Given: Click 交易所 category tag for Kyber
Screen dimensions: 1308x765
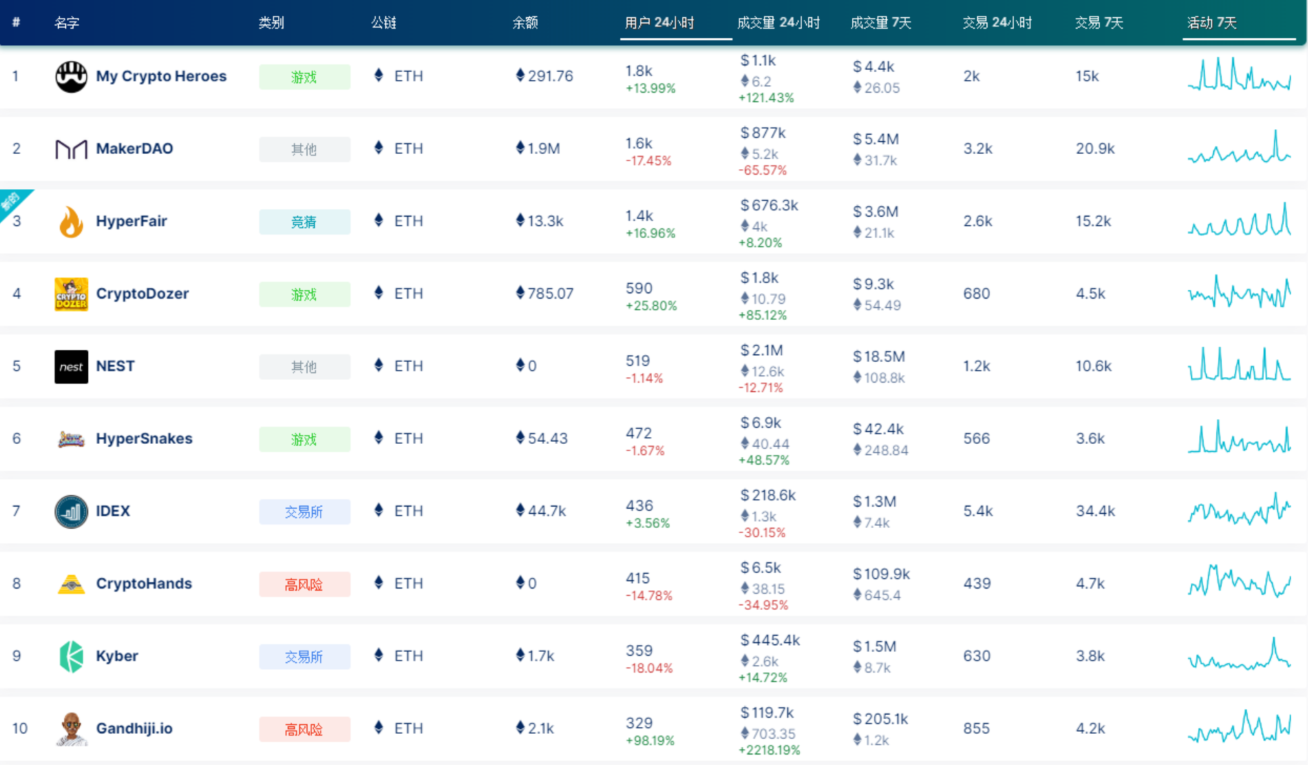Looking at the screenshot, I should pyautogui.click(x=304, y=657).
